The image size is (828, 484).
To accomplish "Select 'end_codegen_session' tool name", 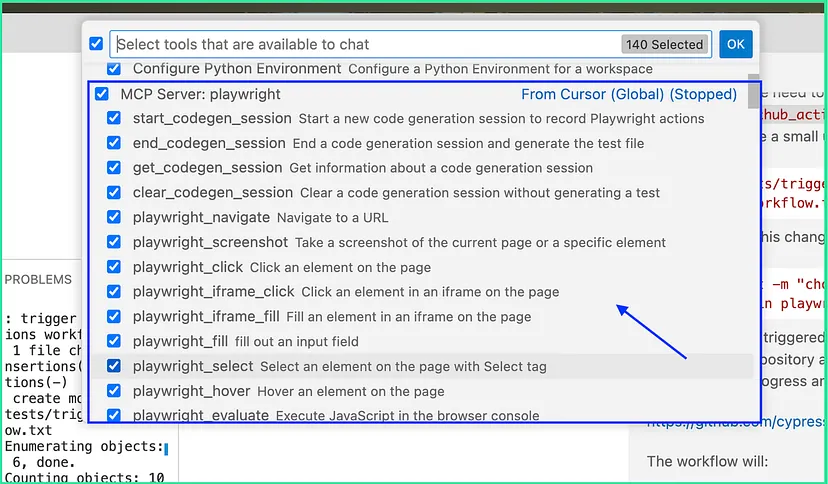I will pos(209,143).
